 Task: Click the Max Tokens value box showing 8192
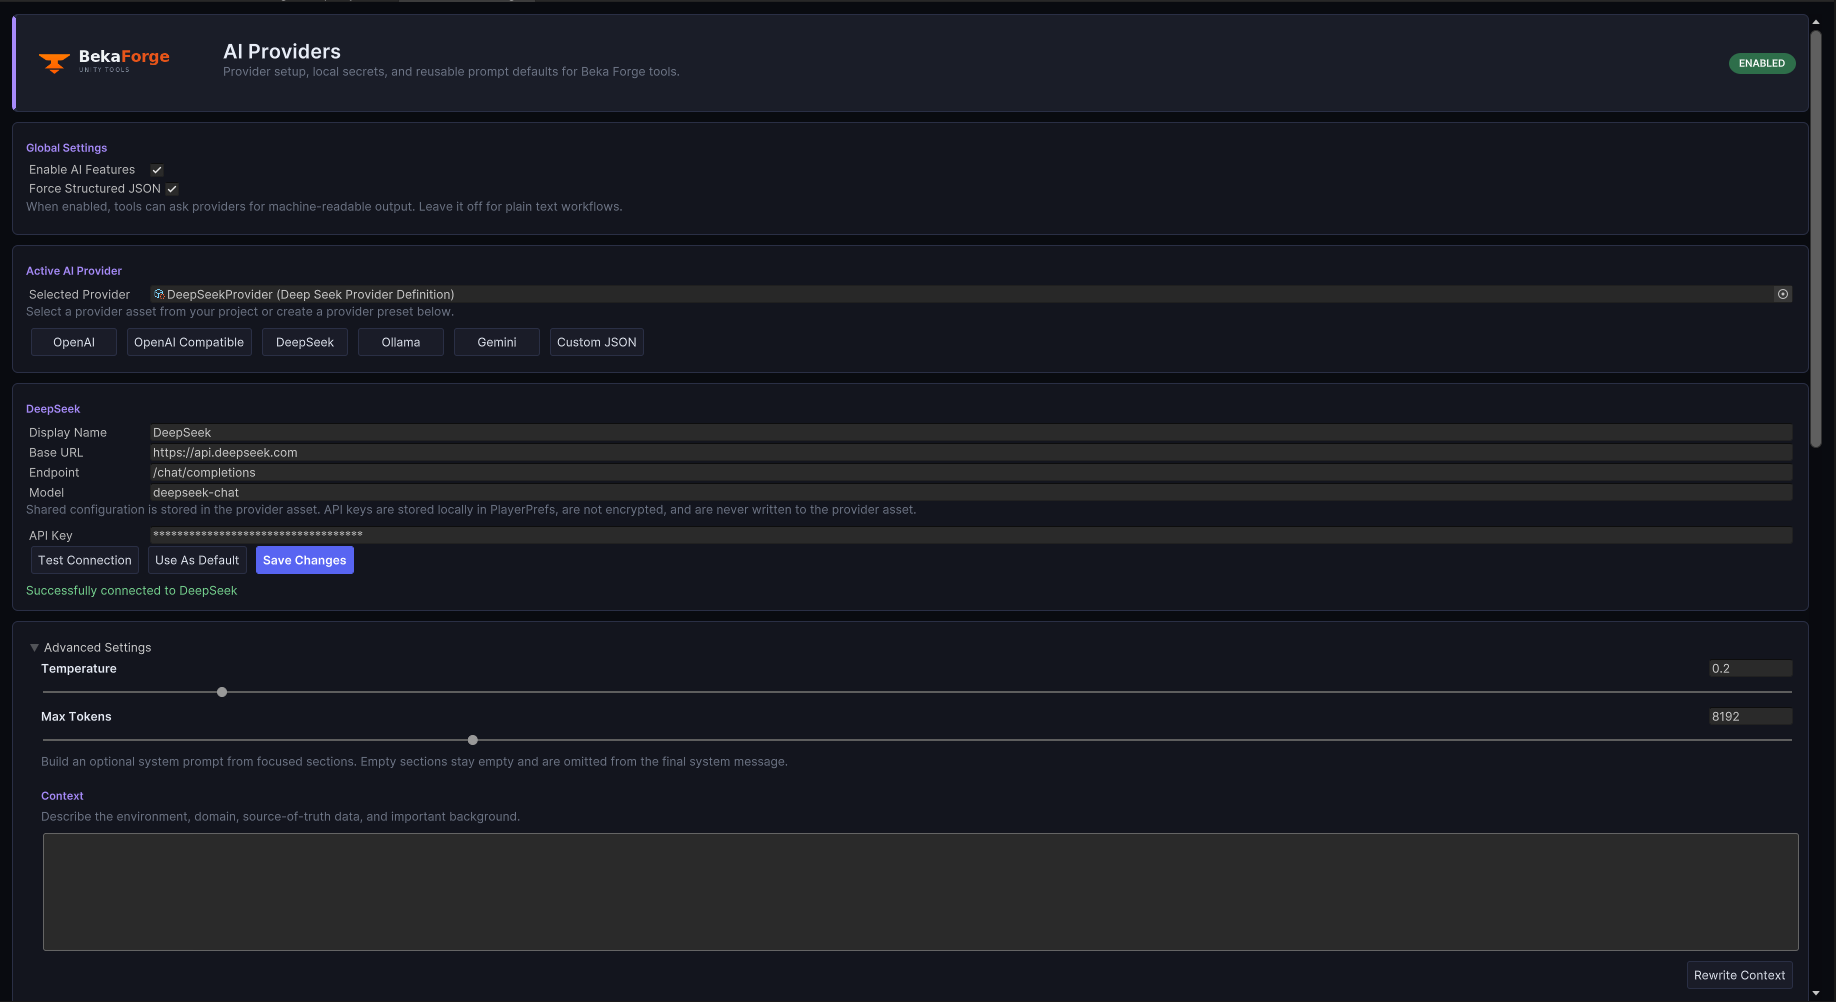[1750, 717]
